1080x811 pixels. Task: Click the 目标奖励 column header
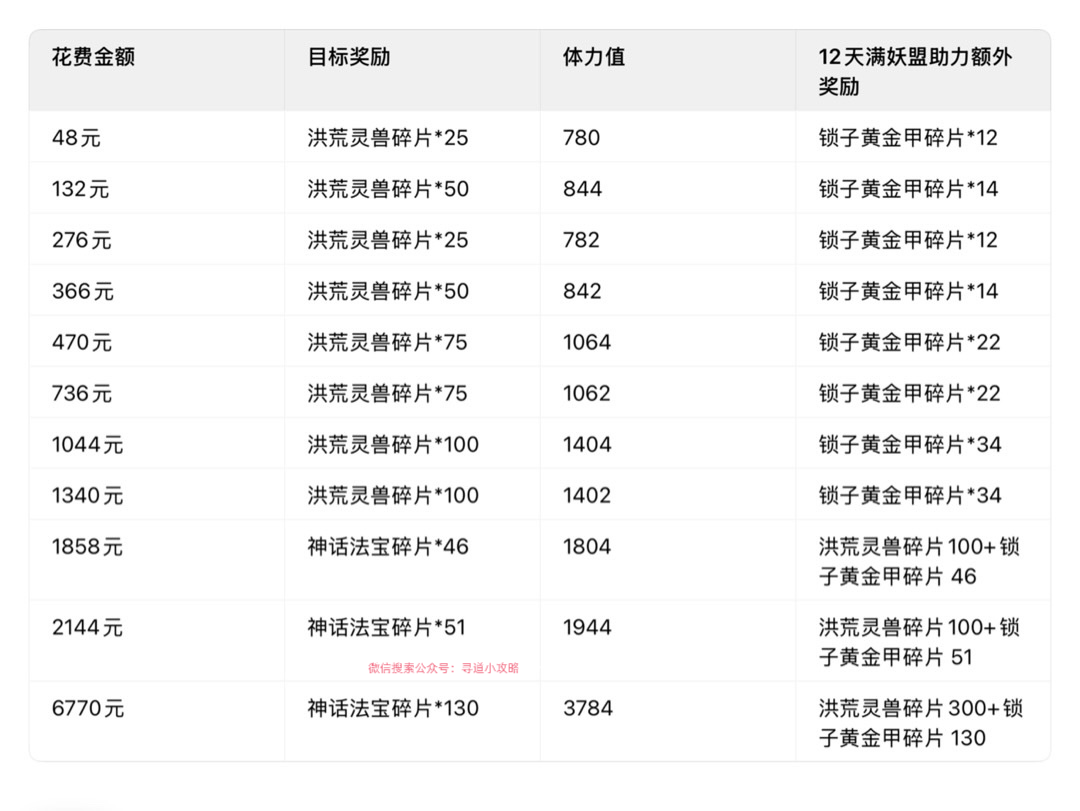coord(349,57)
